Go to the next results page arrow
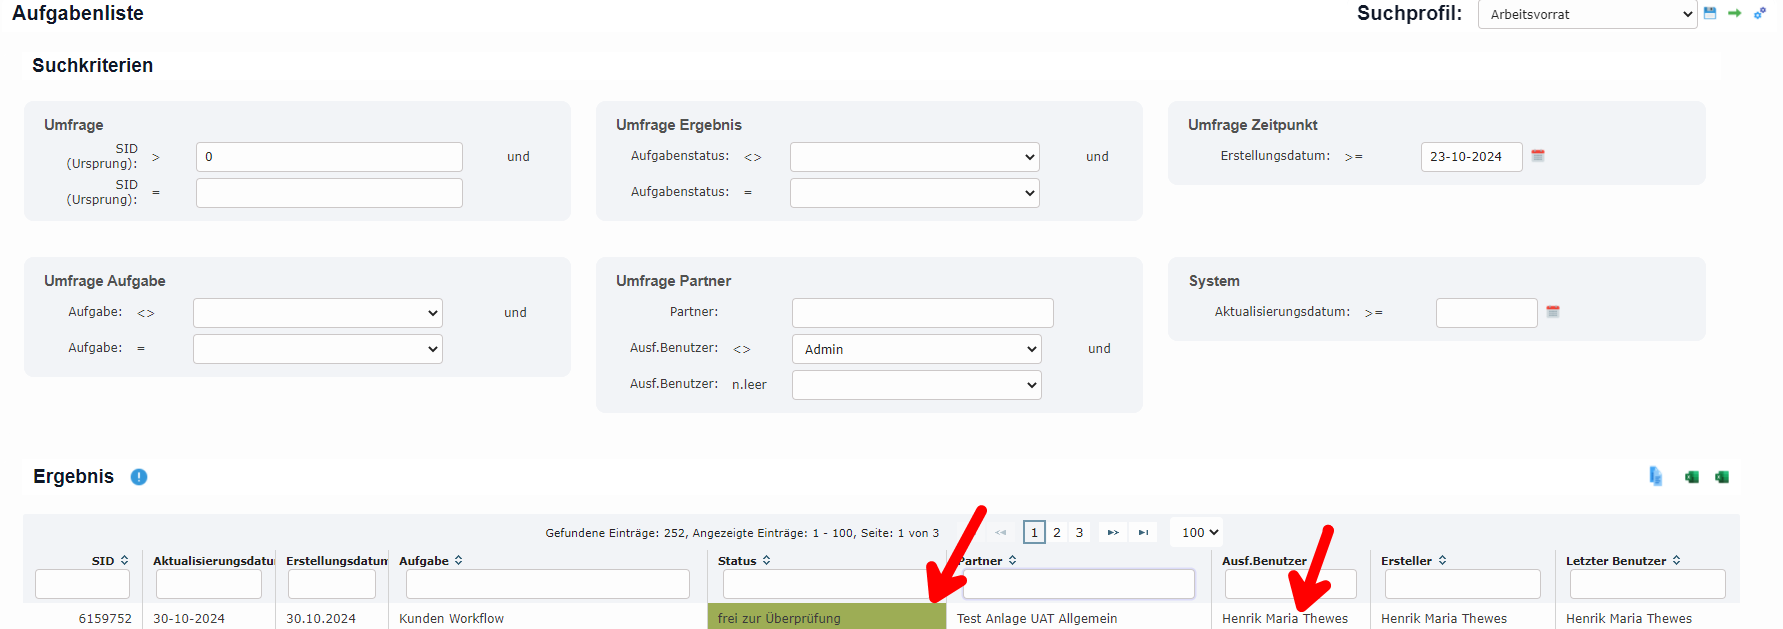The image size is (1783, 629). click(x=1113, y=533)
